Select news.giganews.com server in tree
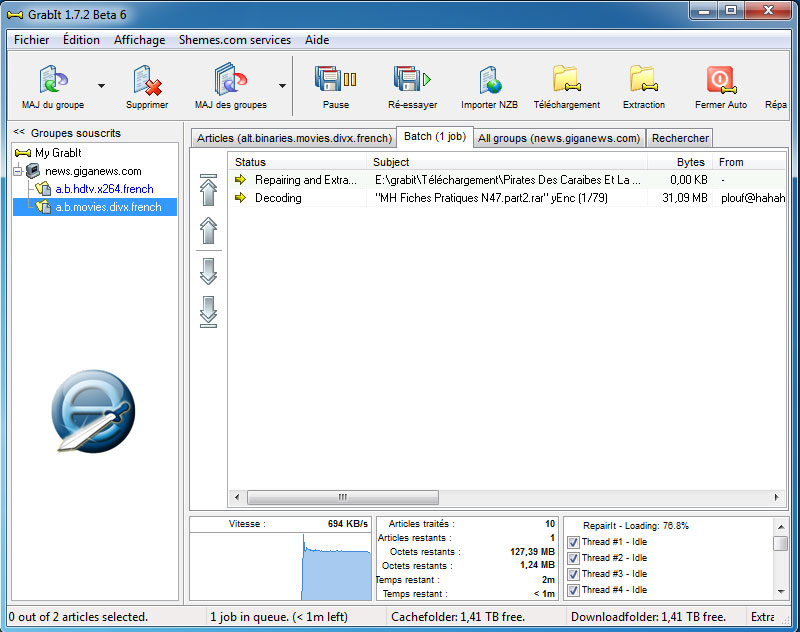The image size is (800, 632). pyautogui.click(x=93, y=171)
